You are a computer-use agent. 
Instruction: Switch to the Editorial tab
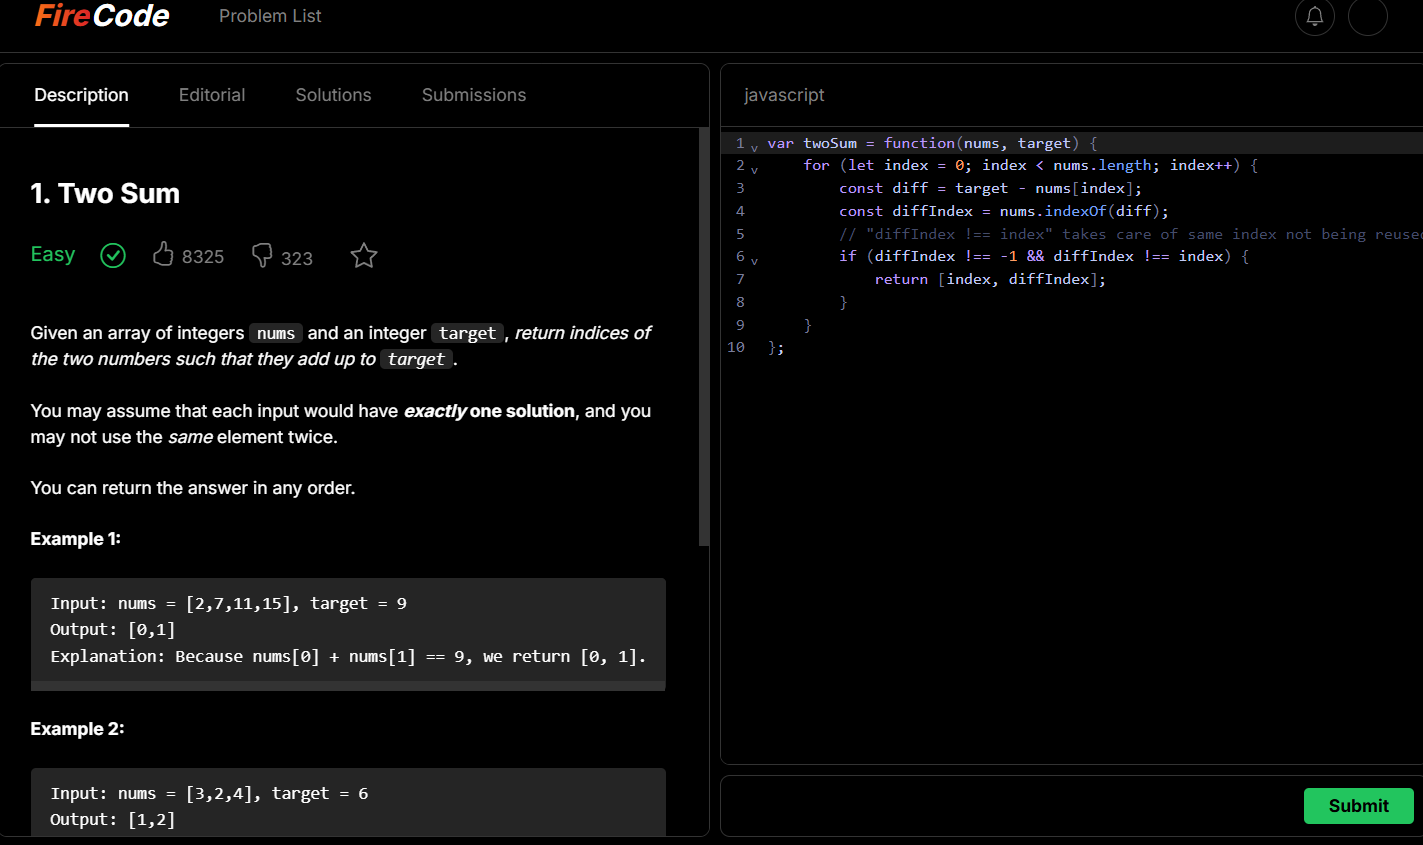tap(211, 94)
